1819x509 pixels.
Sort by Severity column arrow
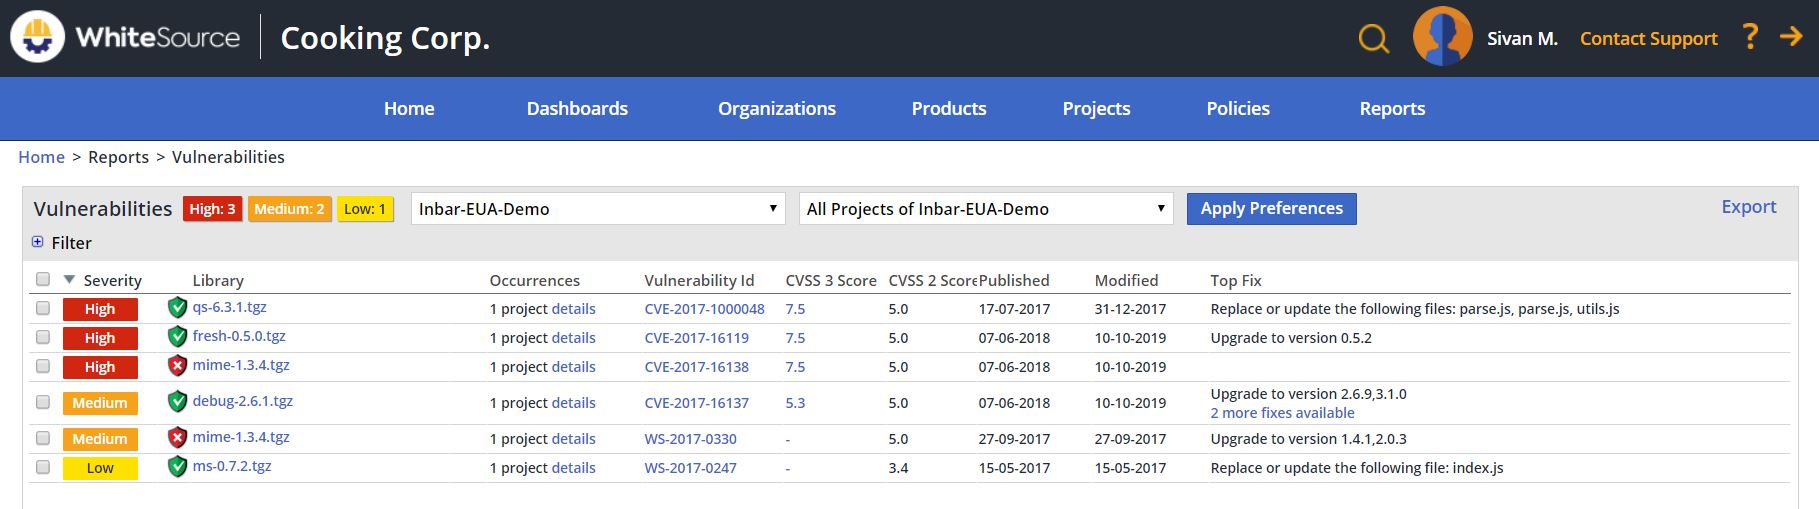pyautogui.click(x=69, y=280)
